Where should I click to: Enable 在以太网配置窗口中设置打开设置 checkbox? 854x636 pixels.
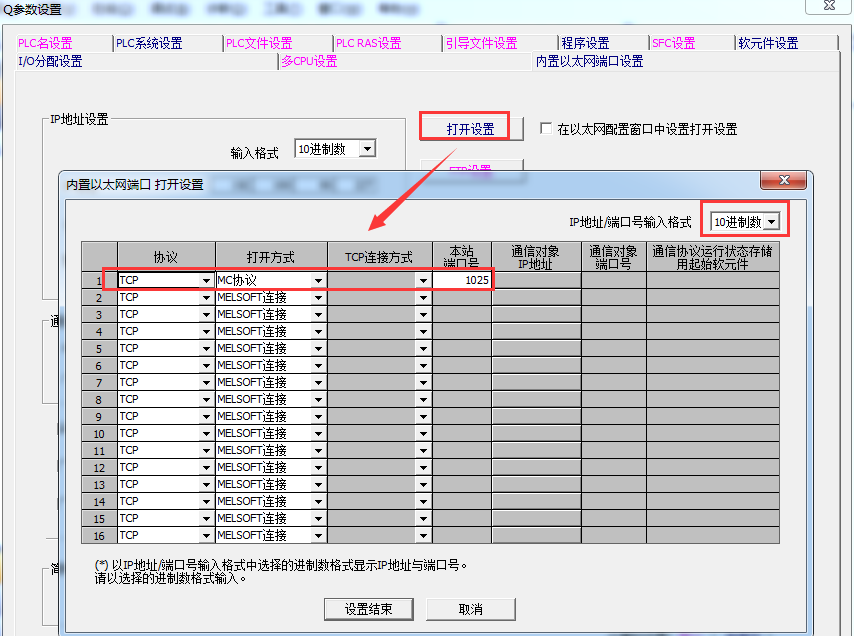[x=546, y=128]
